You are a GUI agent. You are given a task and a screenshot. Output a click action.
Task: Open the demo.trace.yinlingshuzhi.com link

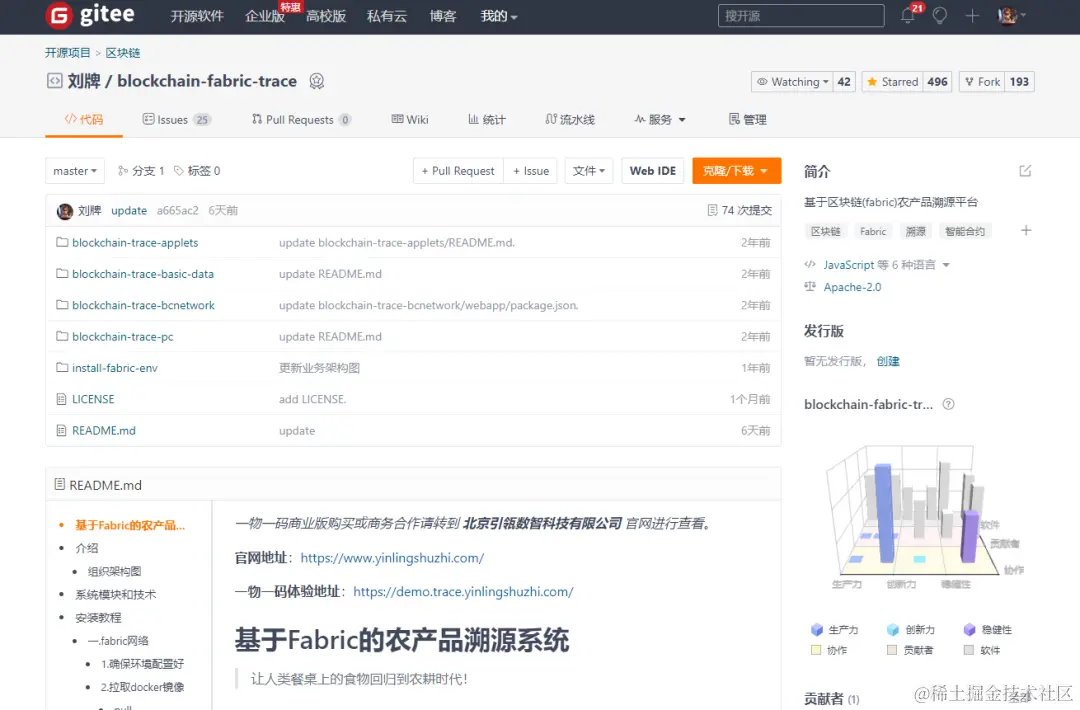tap(463, 592)
